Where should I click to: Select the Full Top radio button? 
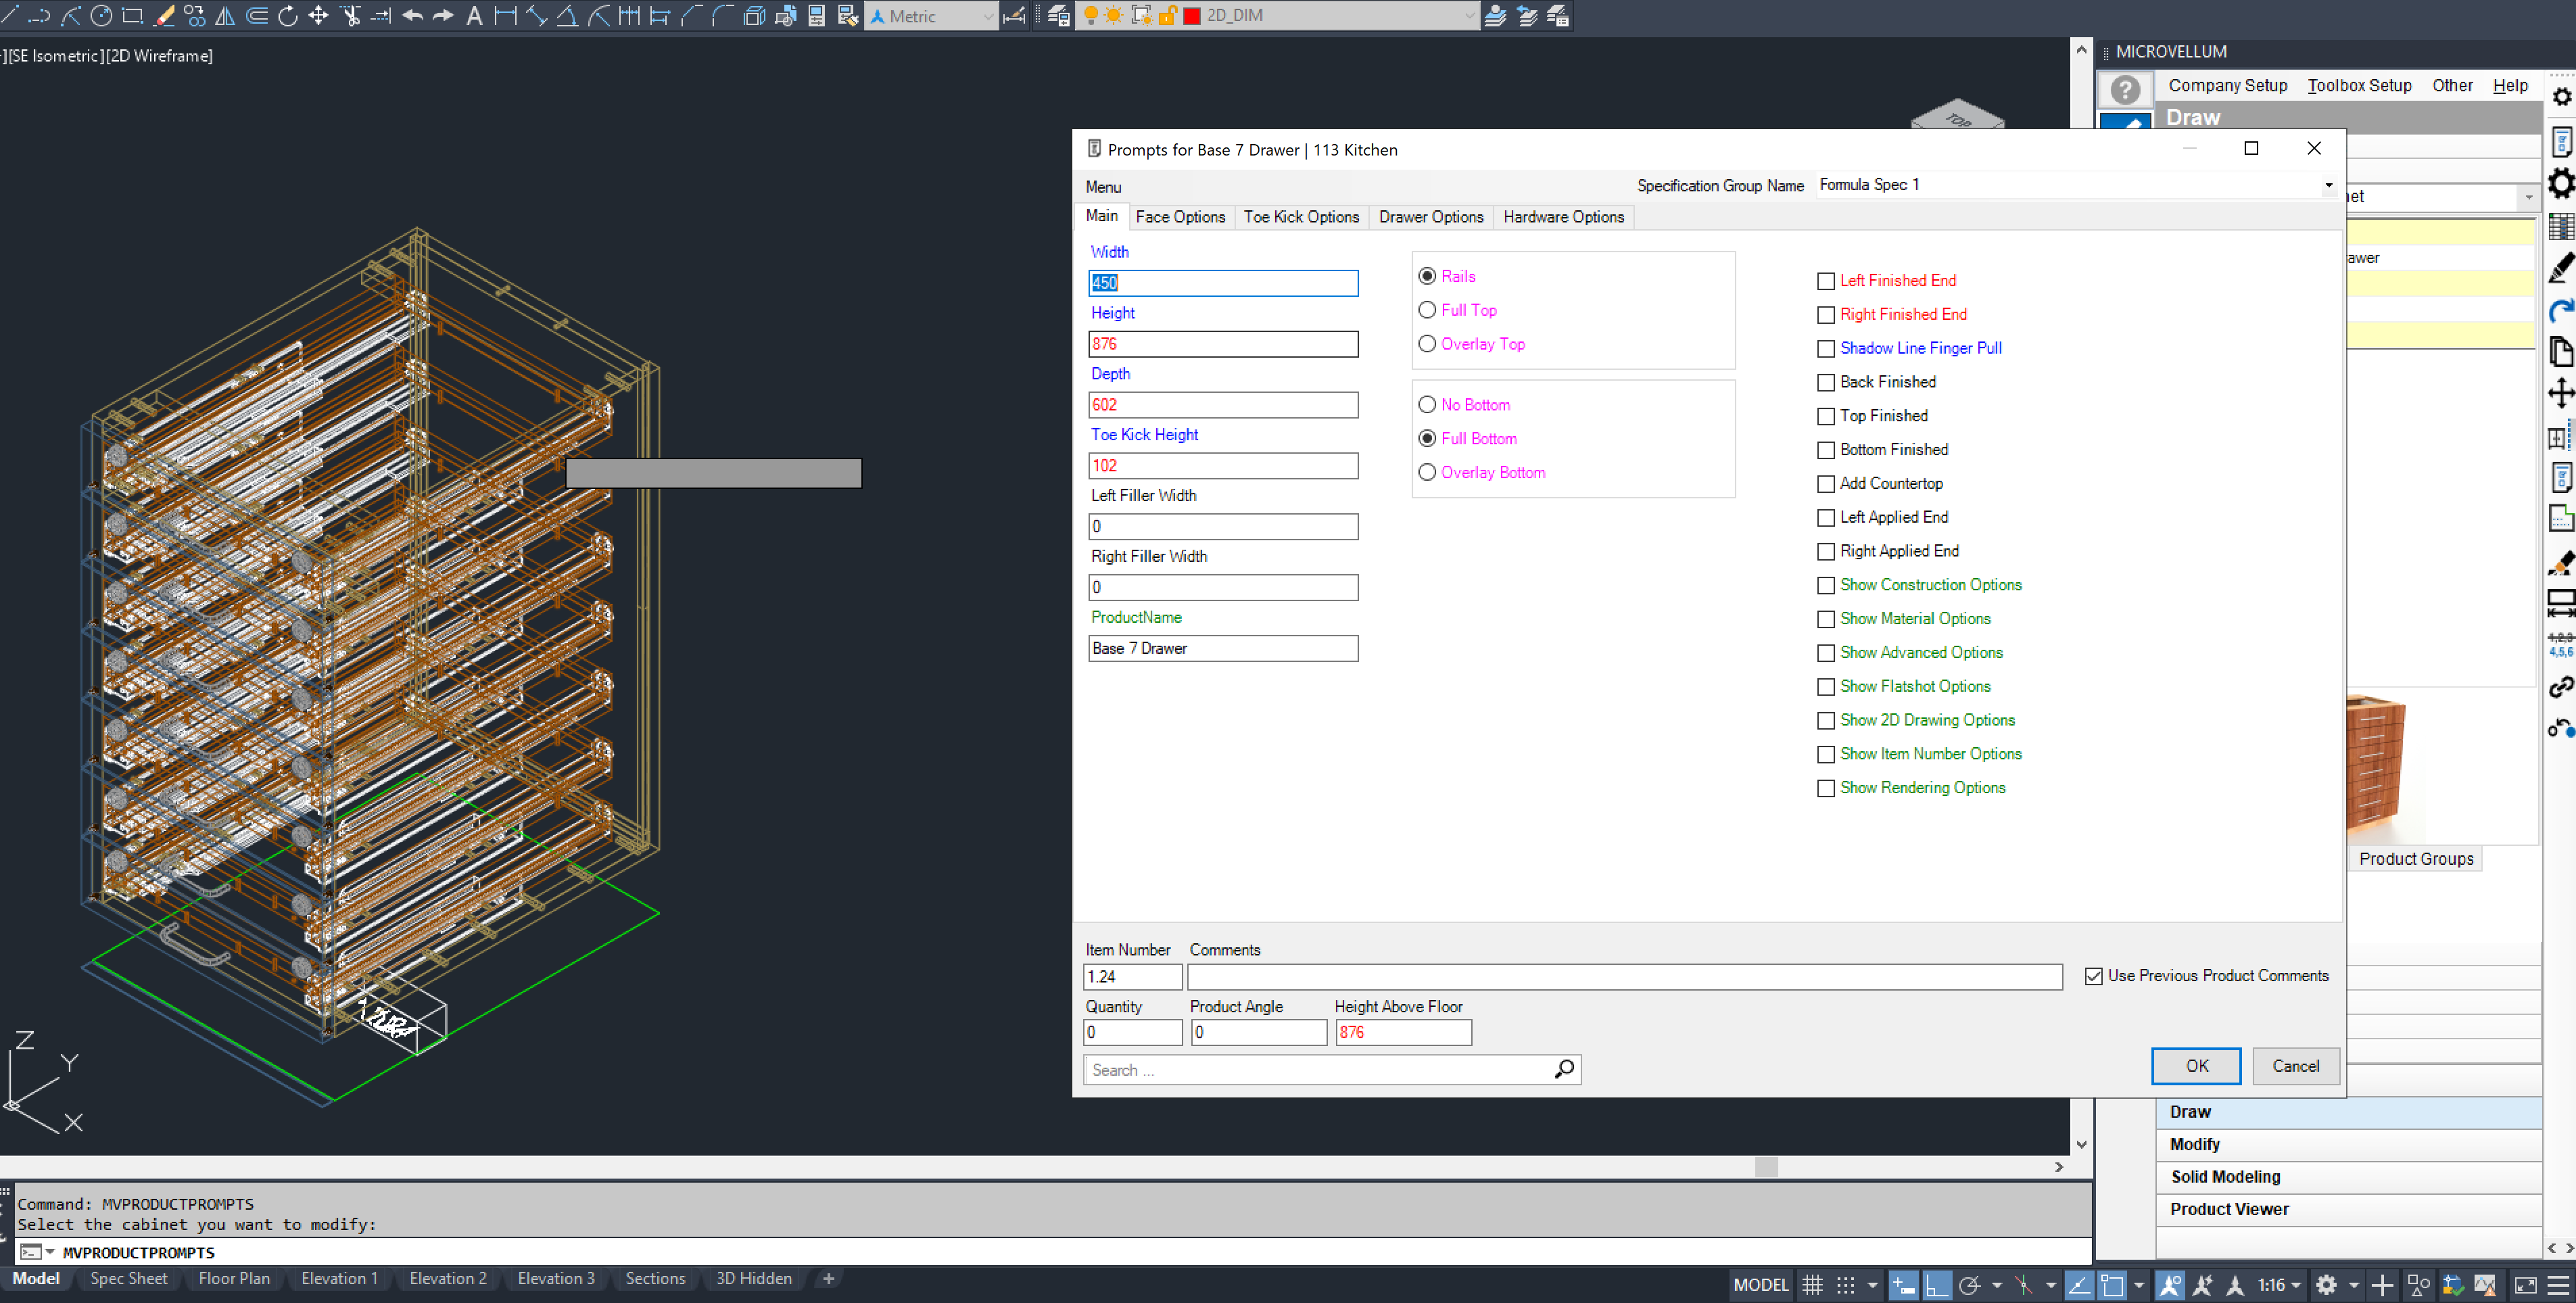click(x=1427, y=310)
